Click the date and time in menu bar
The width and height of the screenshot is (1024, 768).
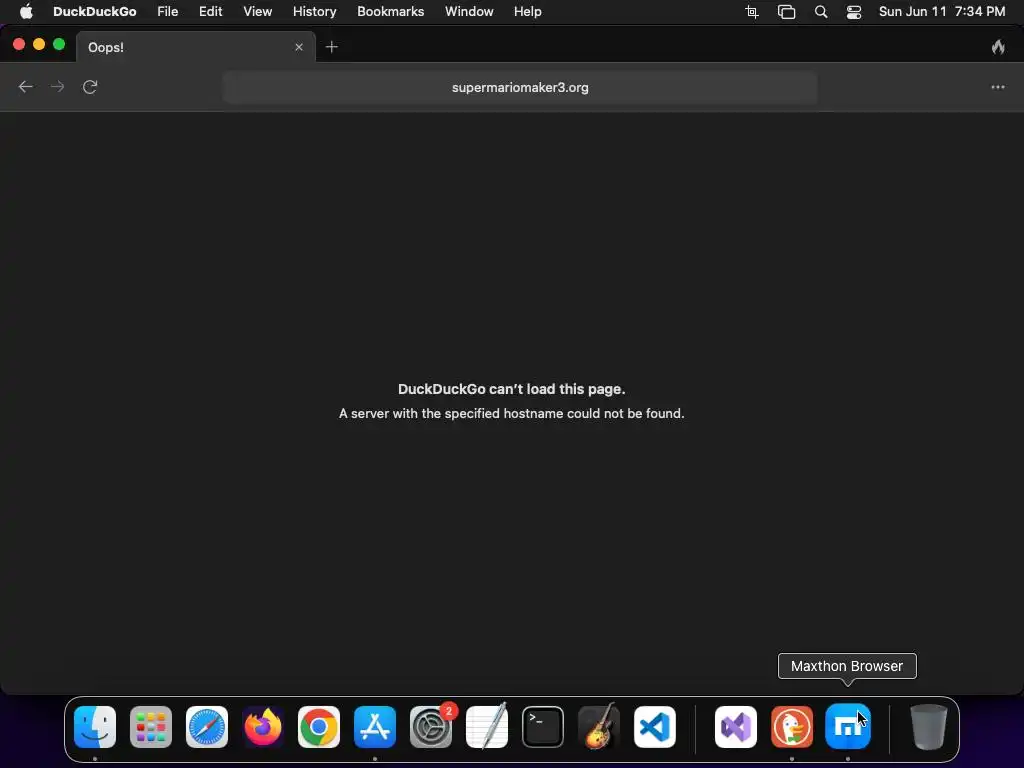(942, 12)
